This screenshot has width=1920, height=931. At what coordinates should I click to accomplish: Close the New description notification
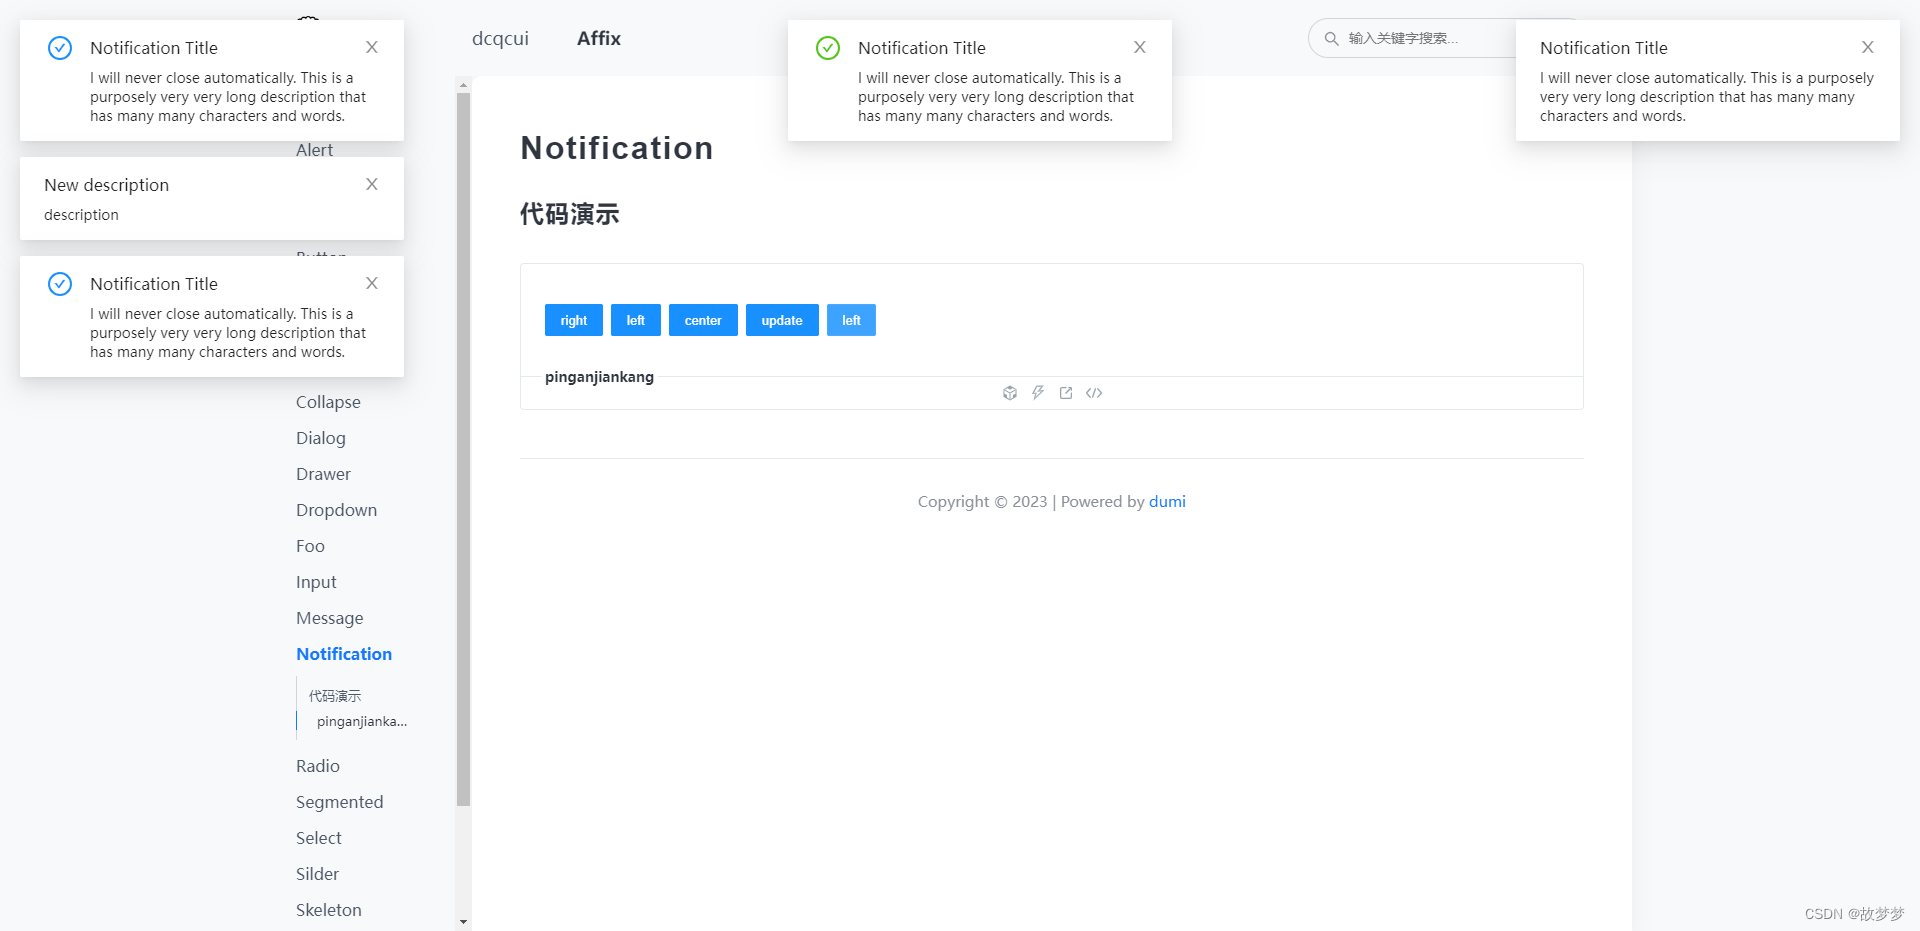(372, 184)
